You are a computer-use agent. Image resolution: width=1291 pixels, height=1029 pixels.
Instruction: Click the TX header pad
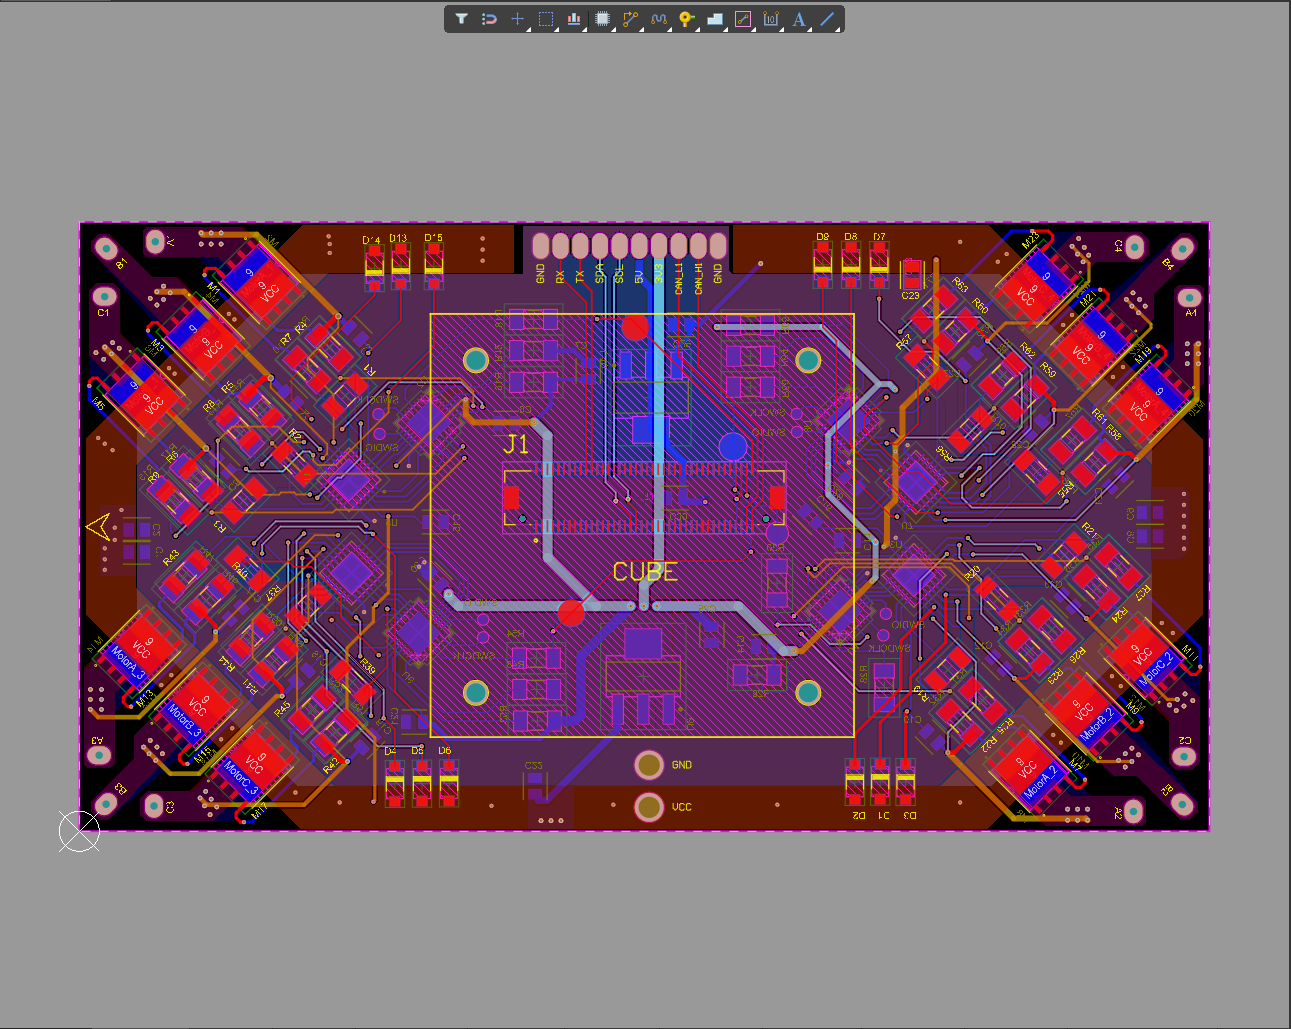[x=580, y=246]
